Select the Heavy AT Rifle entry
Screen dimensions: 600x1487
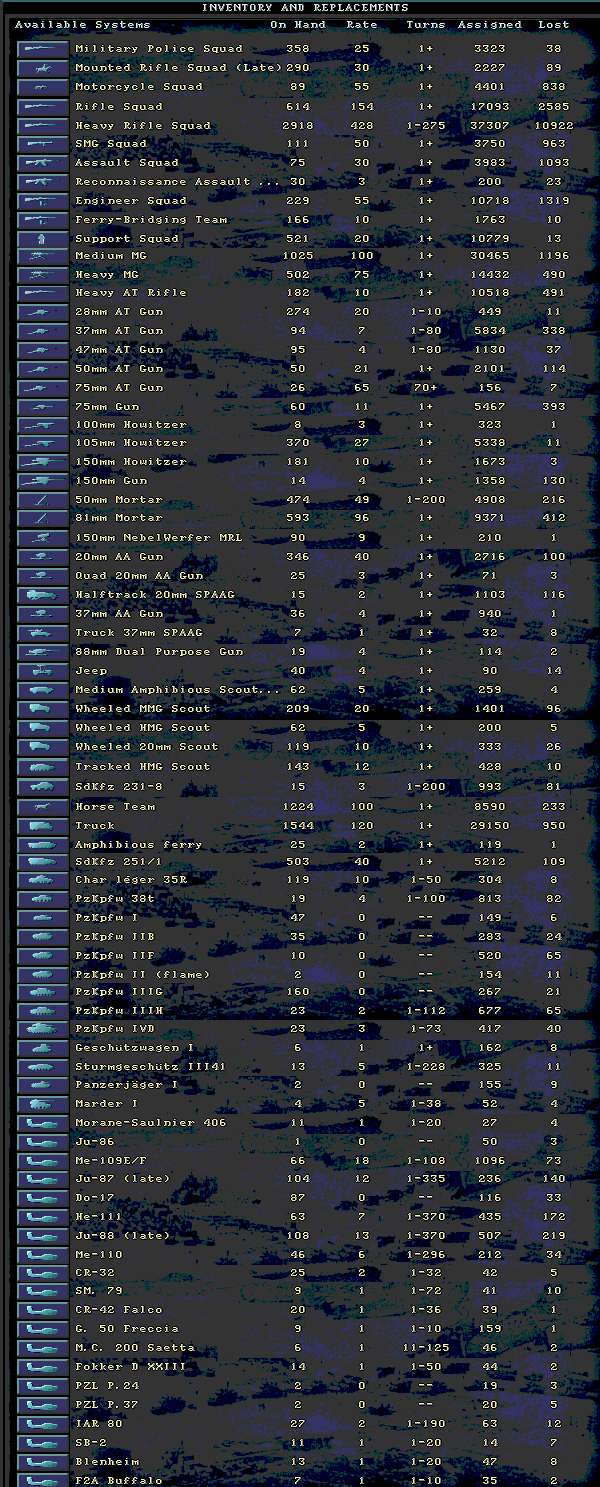pos(131,293)
